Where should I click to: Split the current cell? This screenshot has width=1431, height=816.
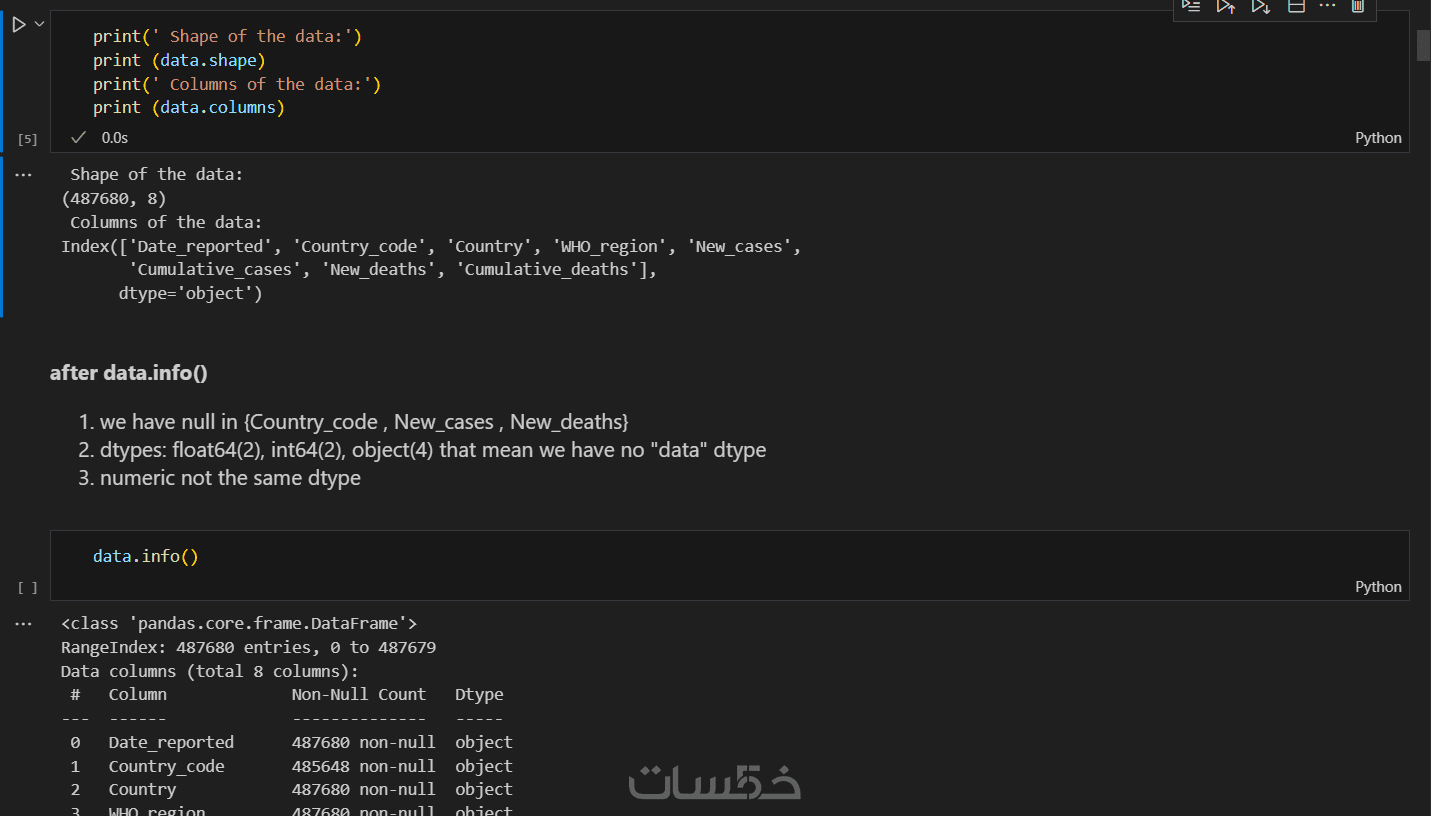1296,6
